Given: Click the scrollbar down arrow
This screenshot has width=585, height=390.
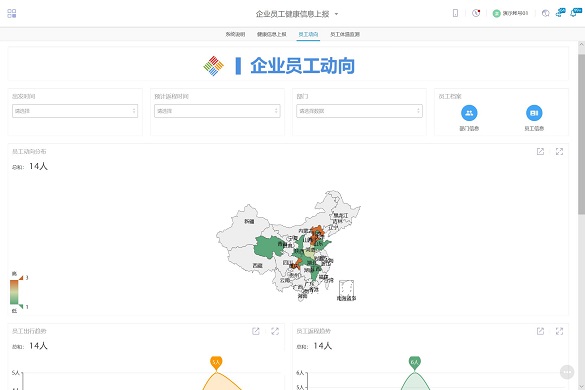Looking at the screenshot, I should [x=581, y=386].
